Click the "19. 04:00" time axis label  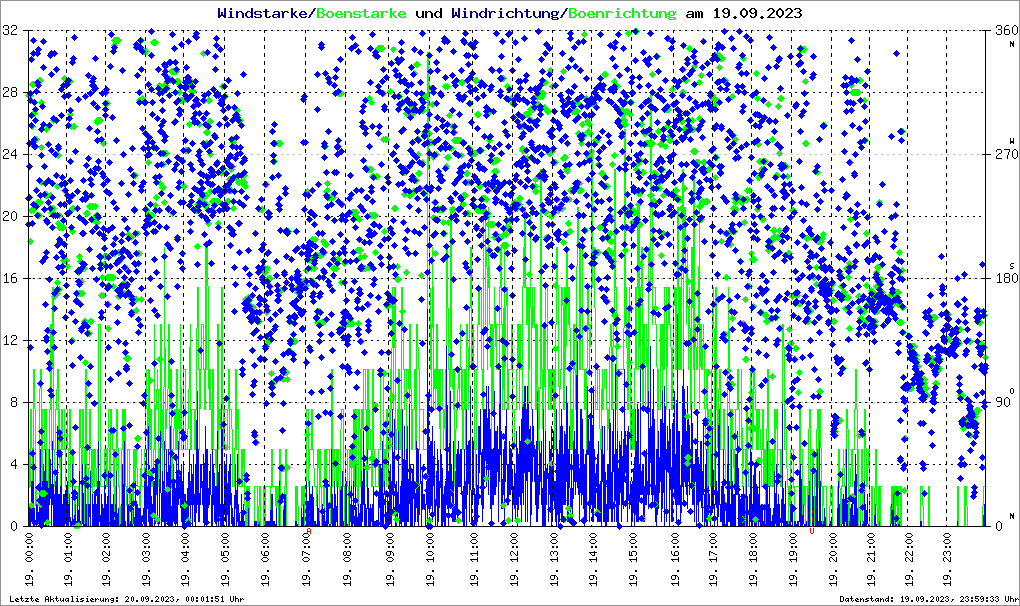(186, 560)
